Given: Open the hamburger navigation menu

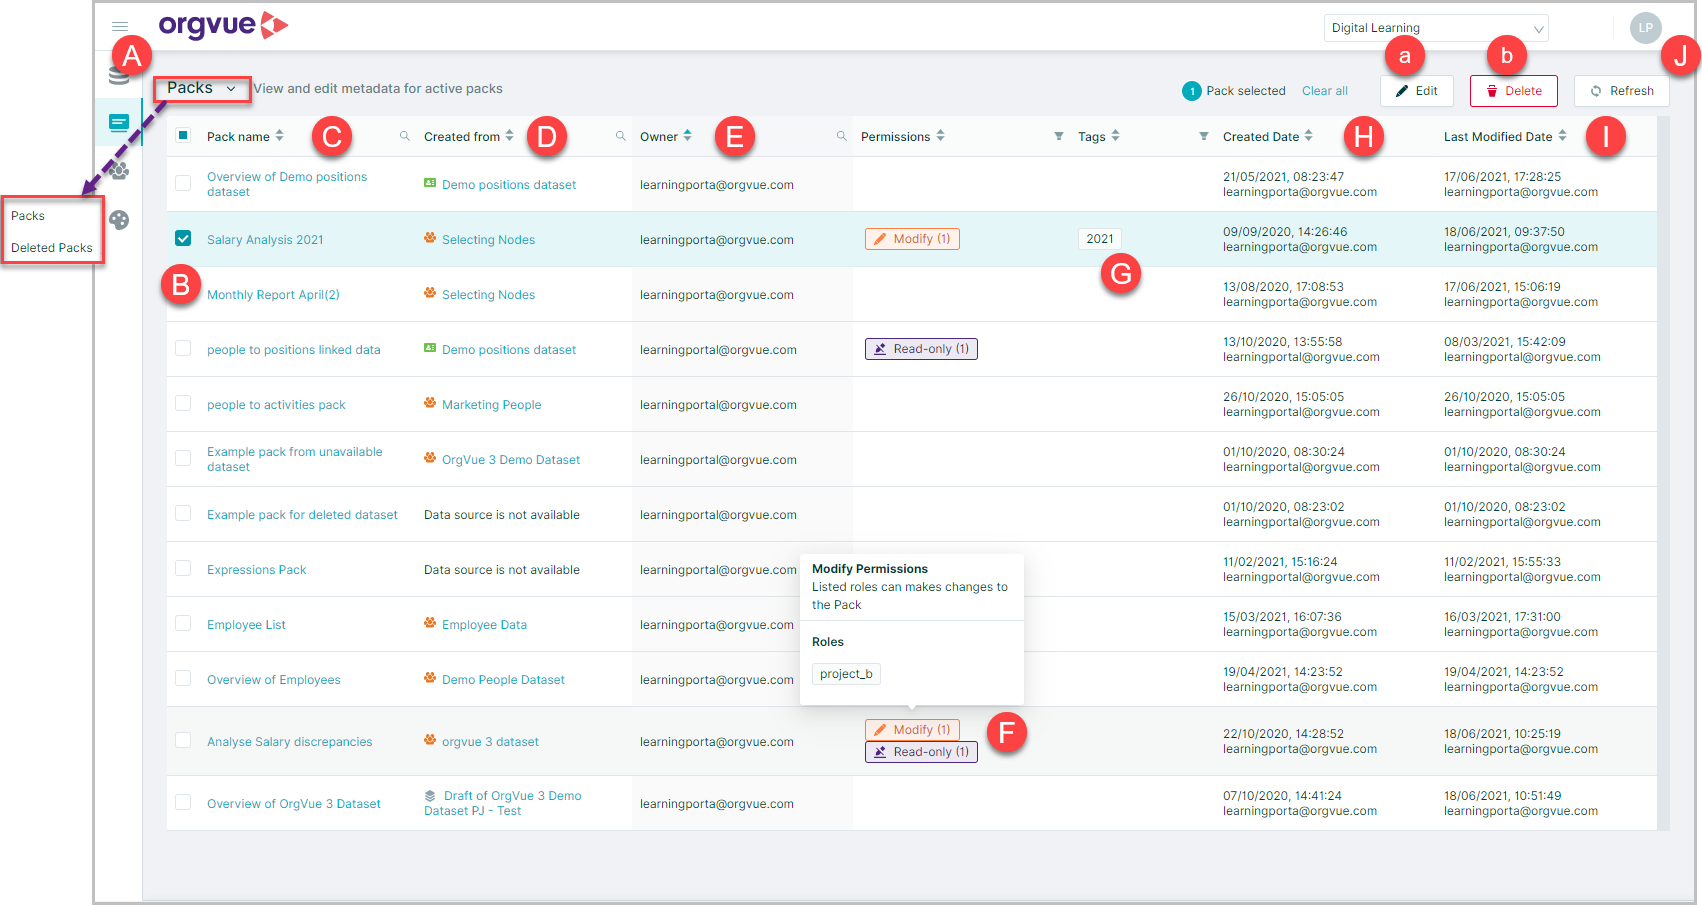Looking at the screenshot, I should (x=120, y=27).
